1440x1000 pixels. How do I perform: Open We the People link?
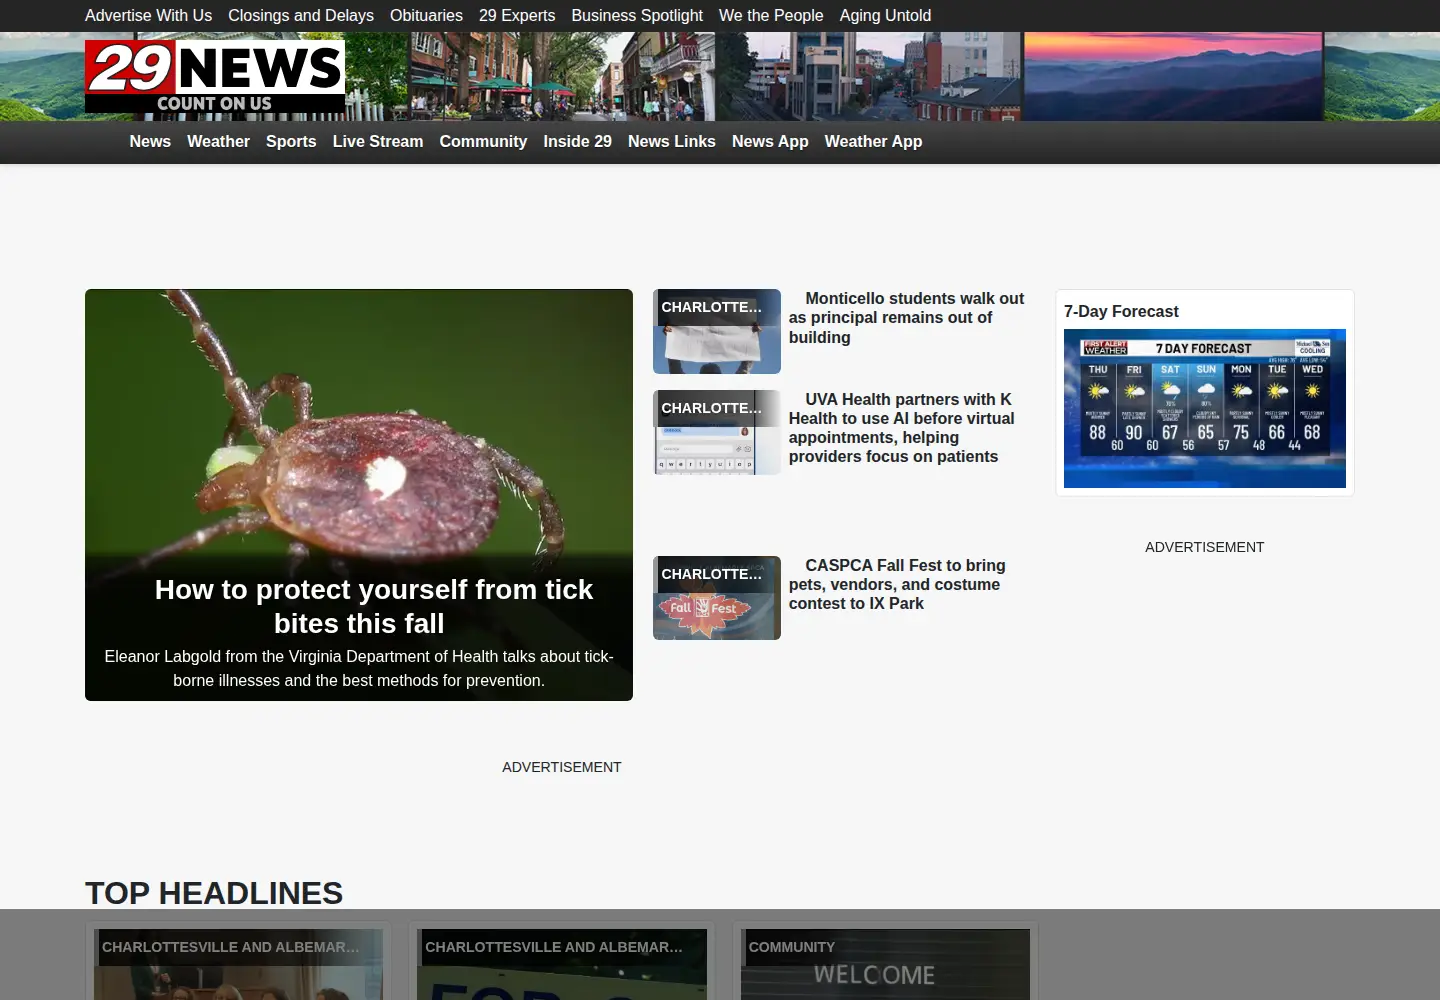click(x=771, y=16)
